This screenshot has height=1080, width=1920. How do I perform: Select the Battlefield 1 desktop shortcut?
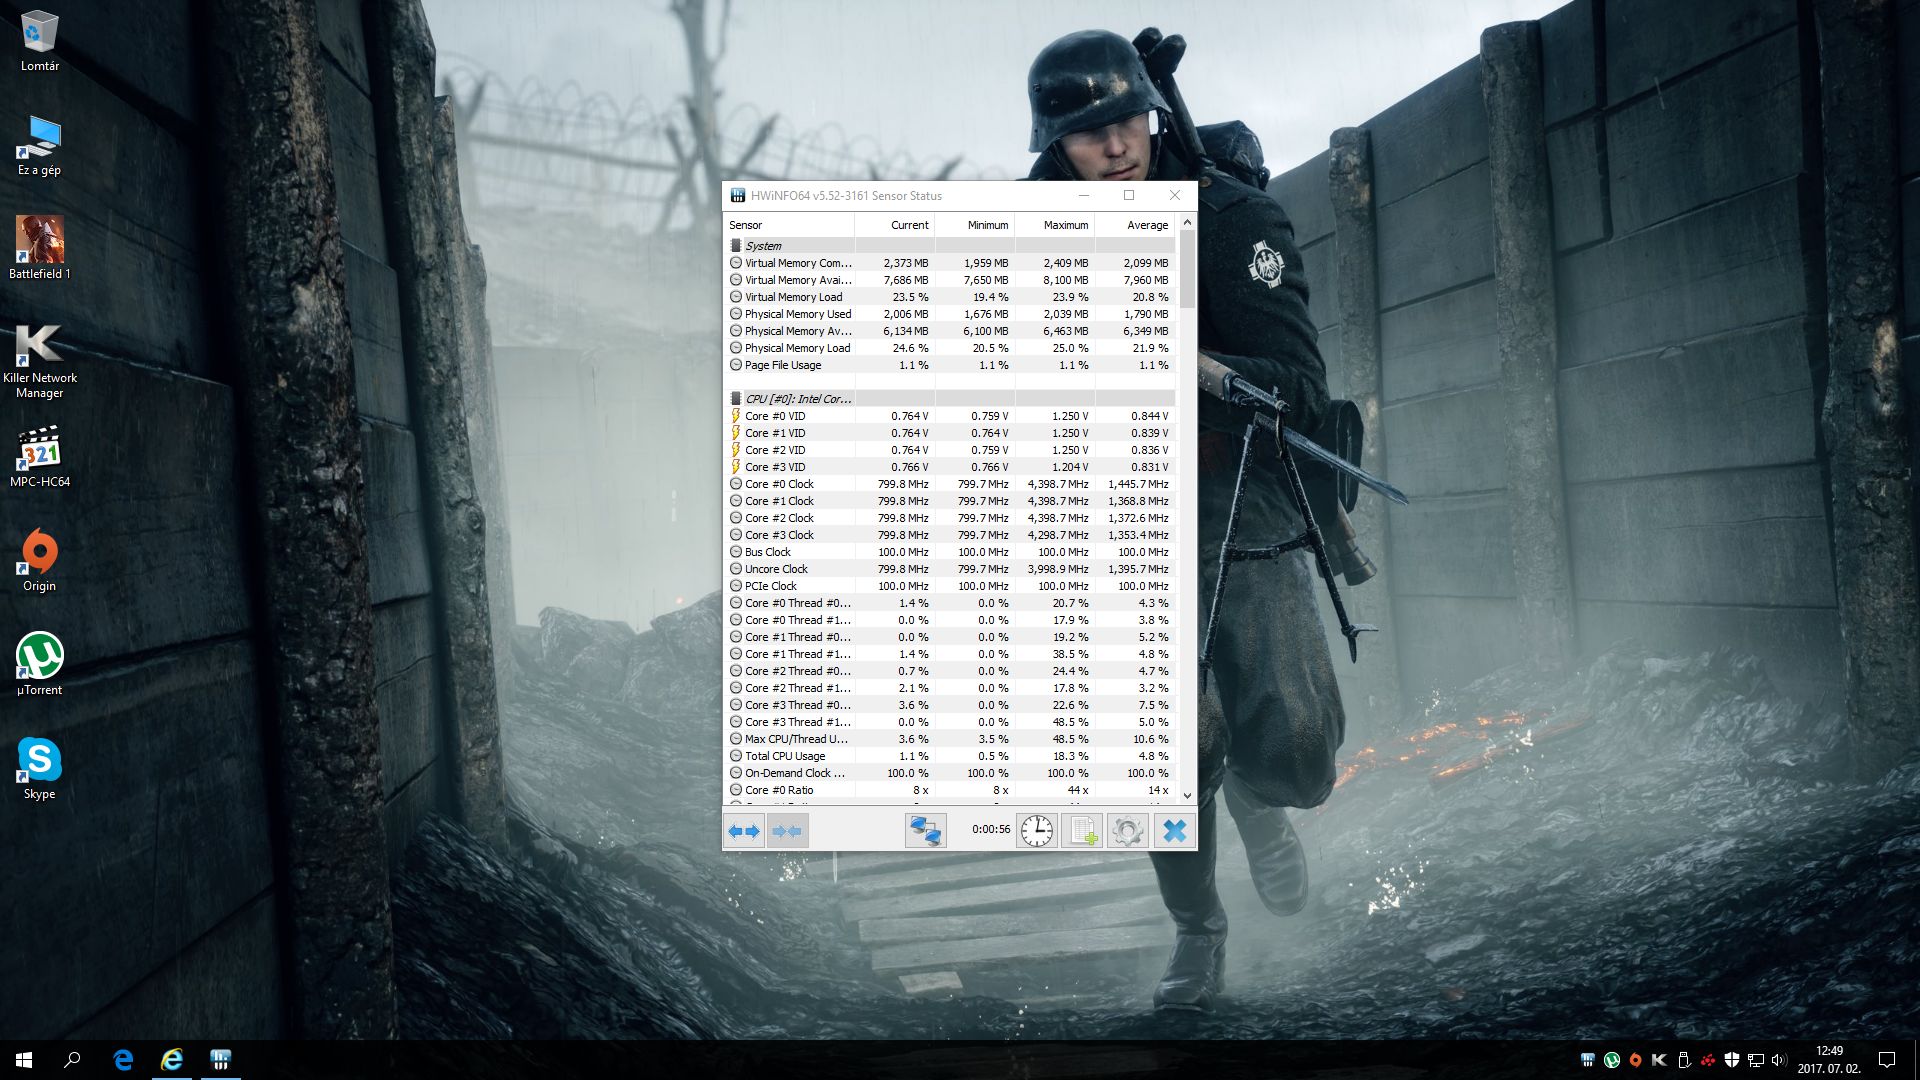40,248
